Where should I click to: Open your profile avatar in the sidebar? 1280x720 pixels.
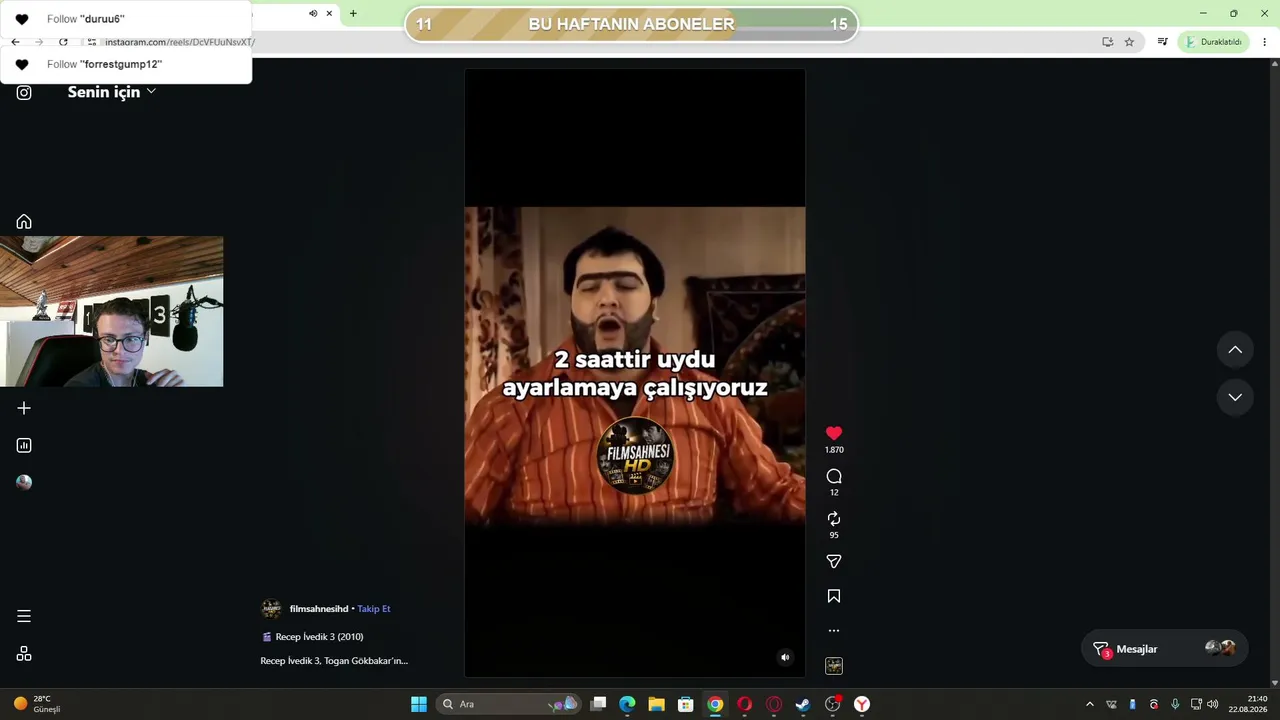[x=24, y=482]
